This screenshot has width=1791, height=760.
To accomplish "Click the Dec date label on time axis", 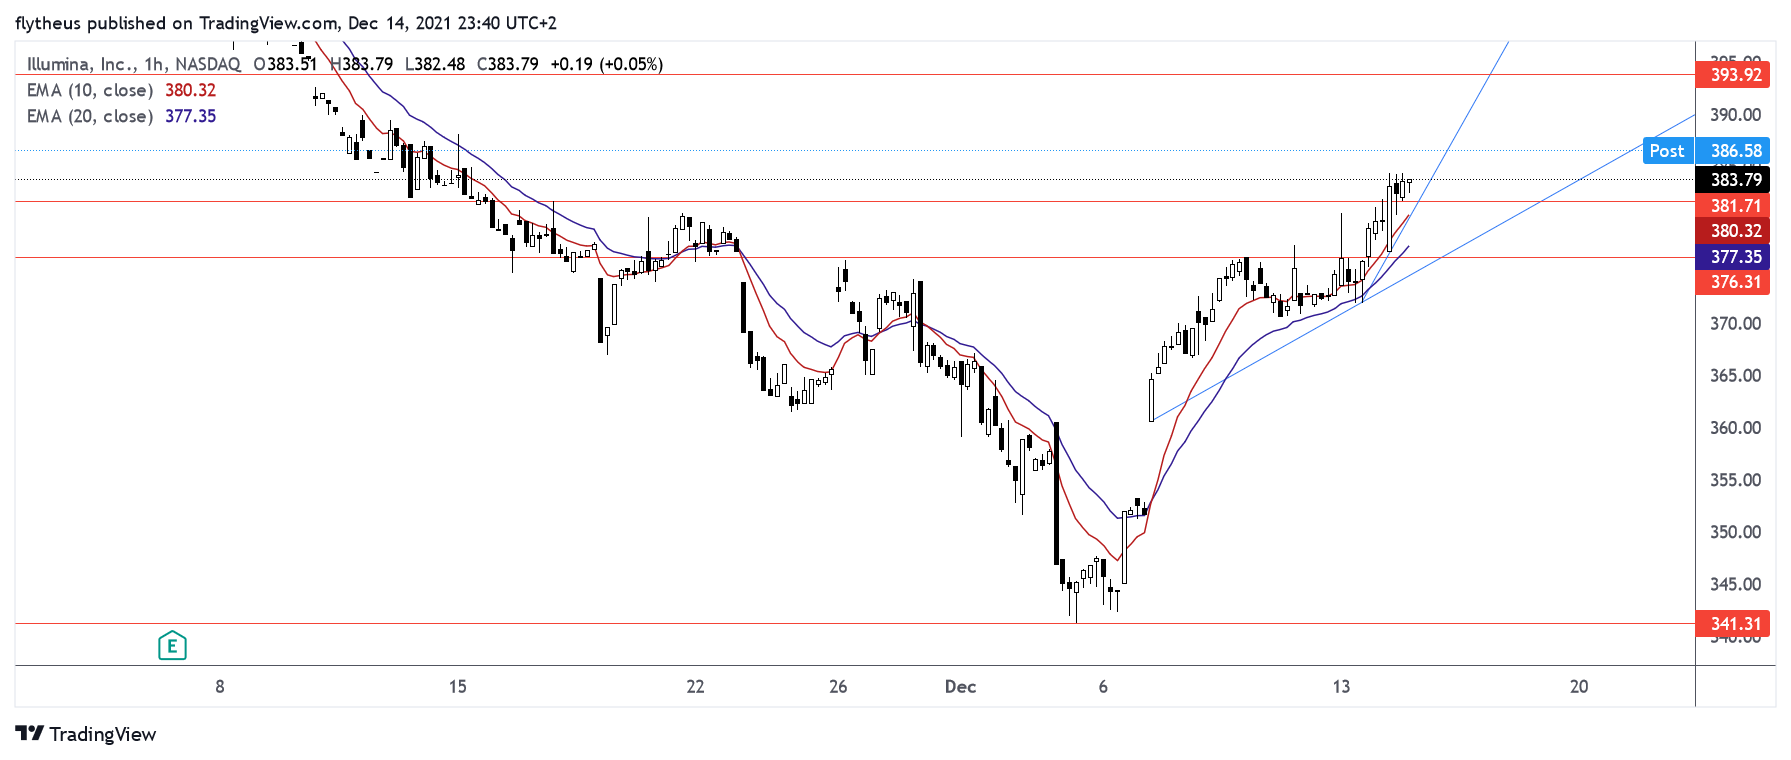I will click(960, 686).
